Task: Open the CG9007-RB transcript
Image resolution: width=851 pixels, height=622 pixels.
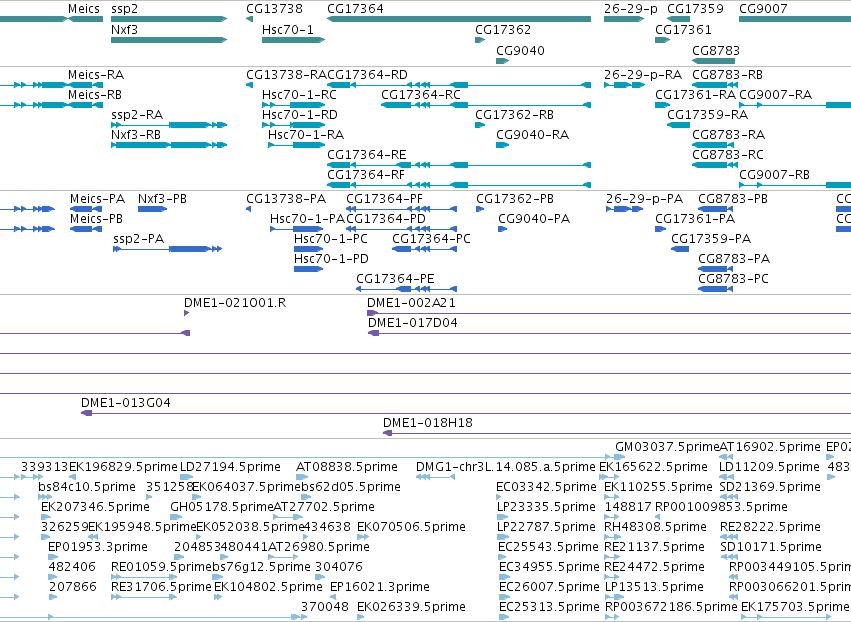Action: point(795,185)
